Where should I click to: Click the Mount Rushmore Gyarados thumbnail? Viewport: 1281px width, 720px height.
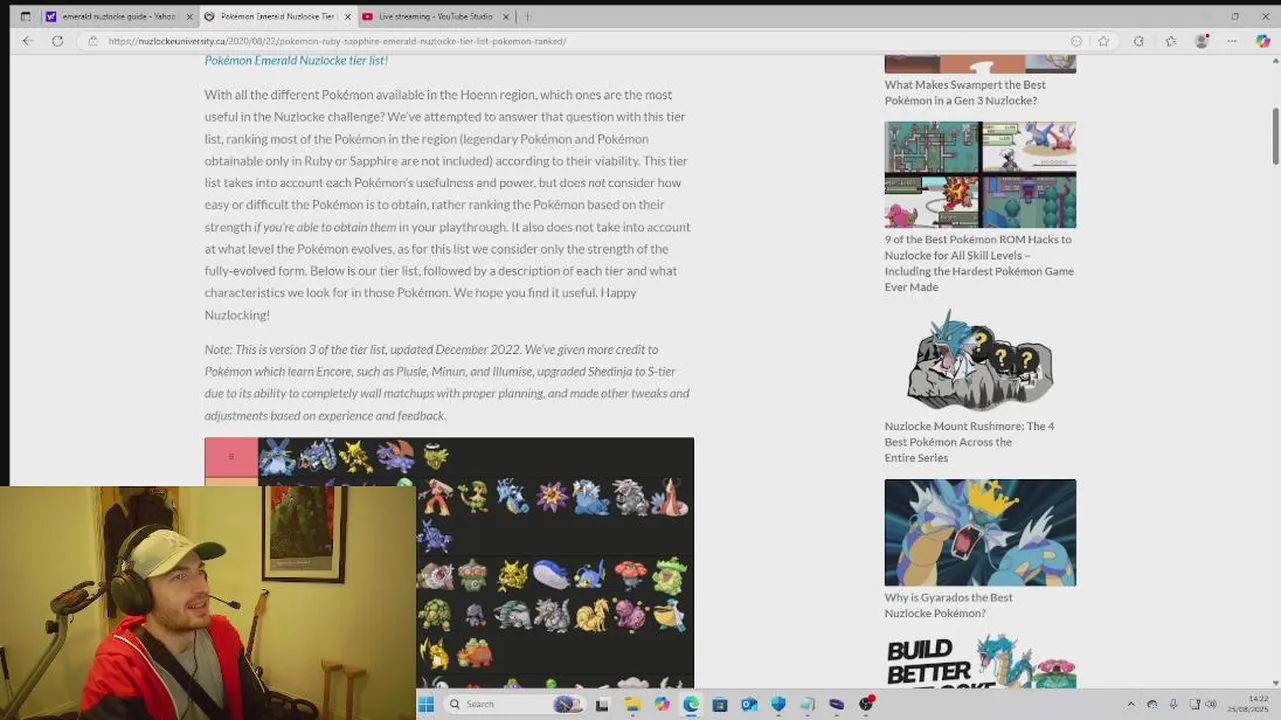tap(980, 360)
